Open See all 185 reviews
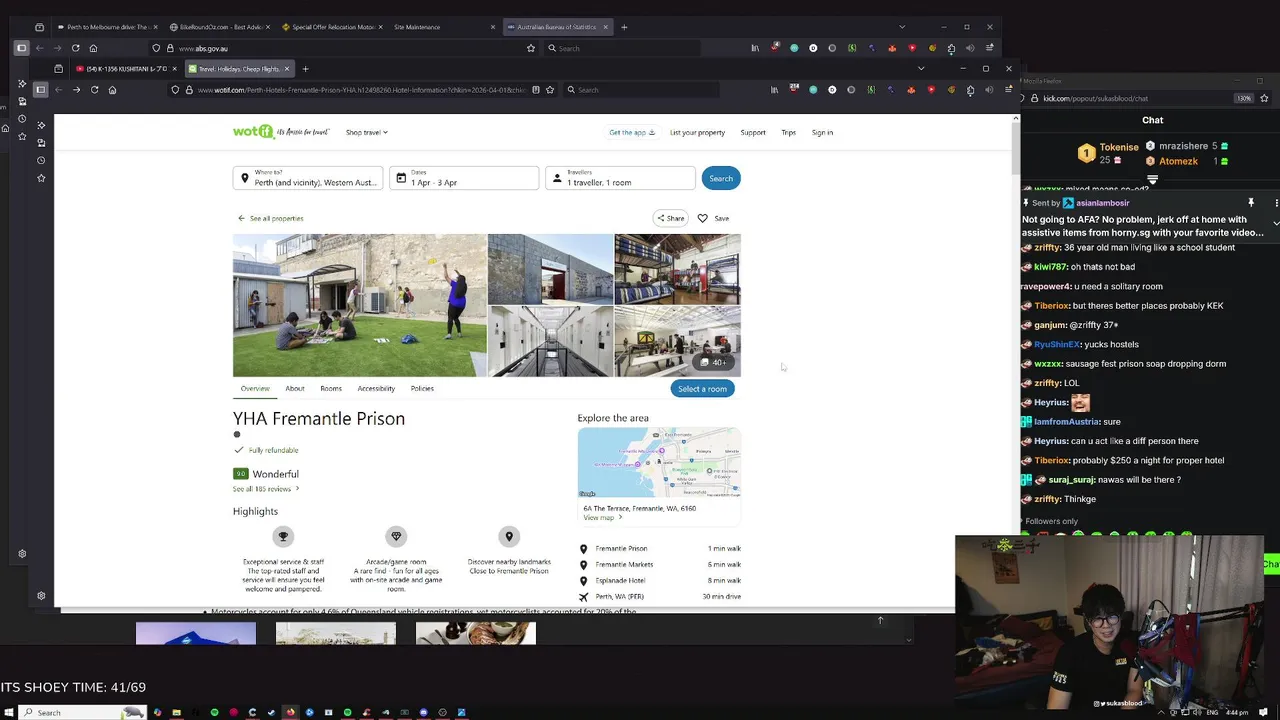This screenshot has height=720, width=1280. tap(266, 489)
